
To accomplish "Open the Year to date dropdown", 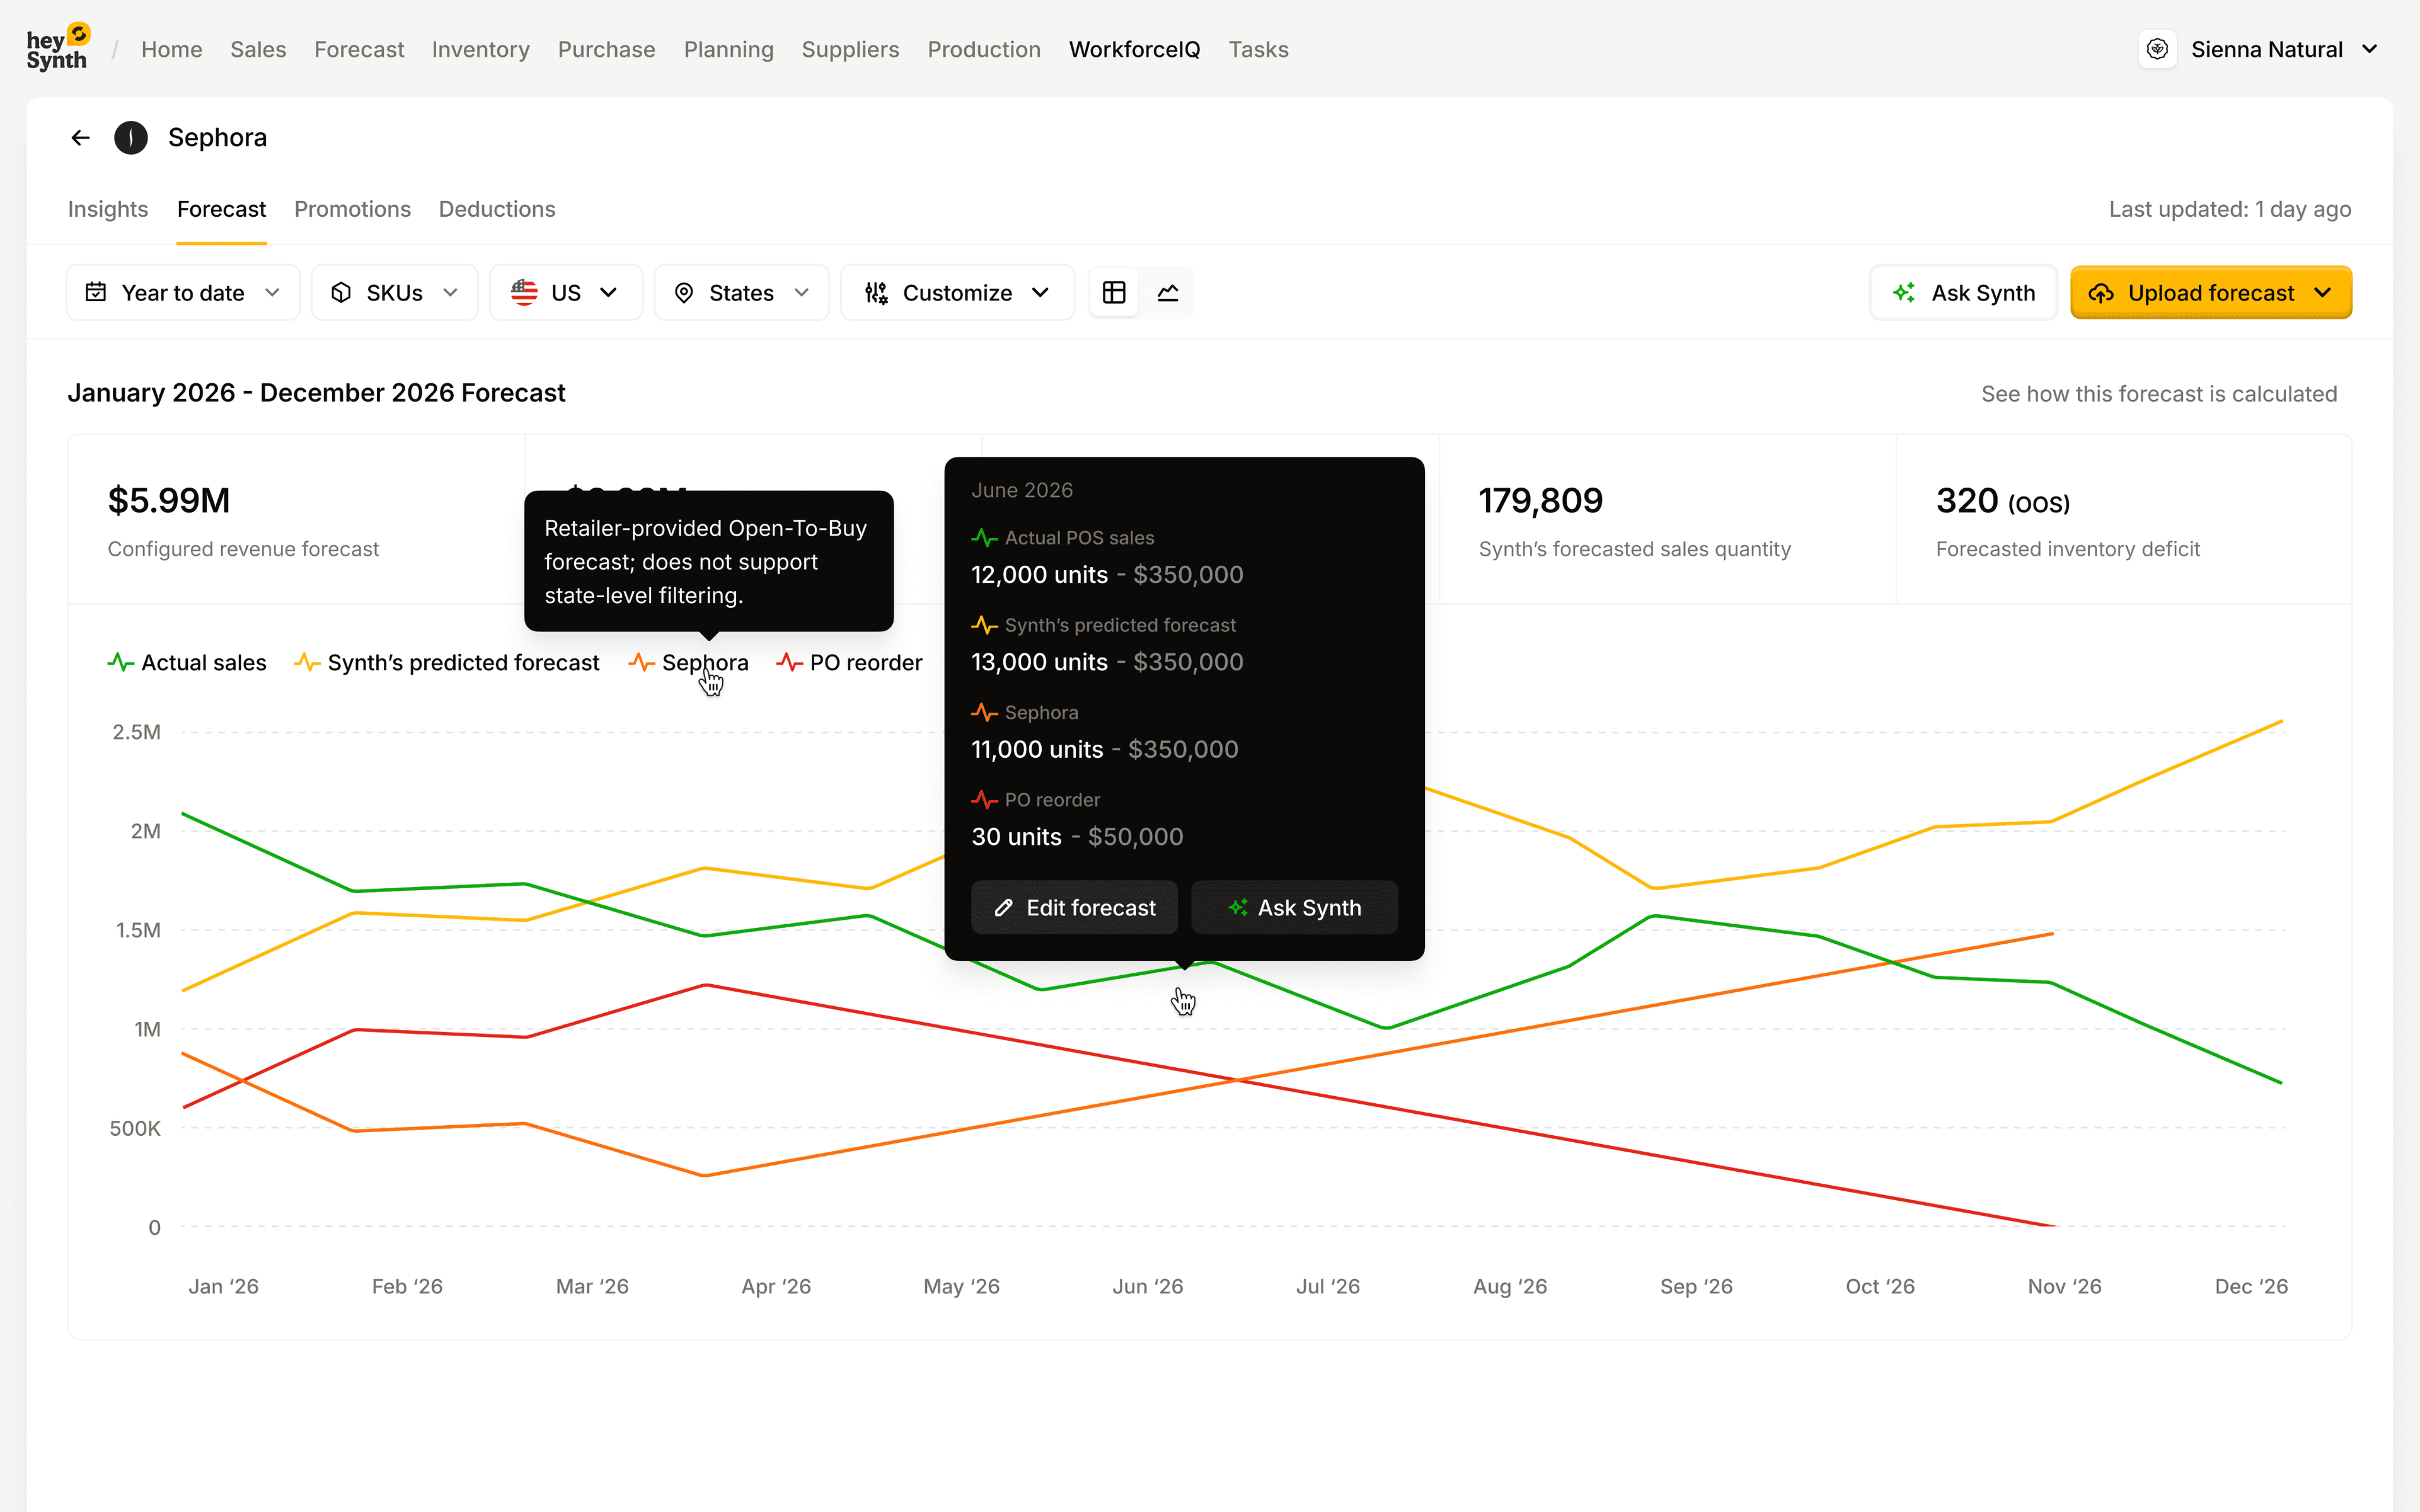I will point(183,293).
